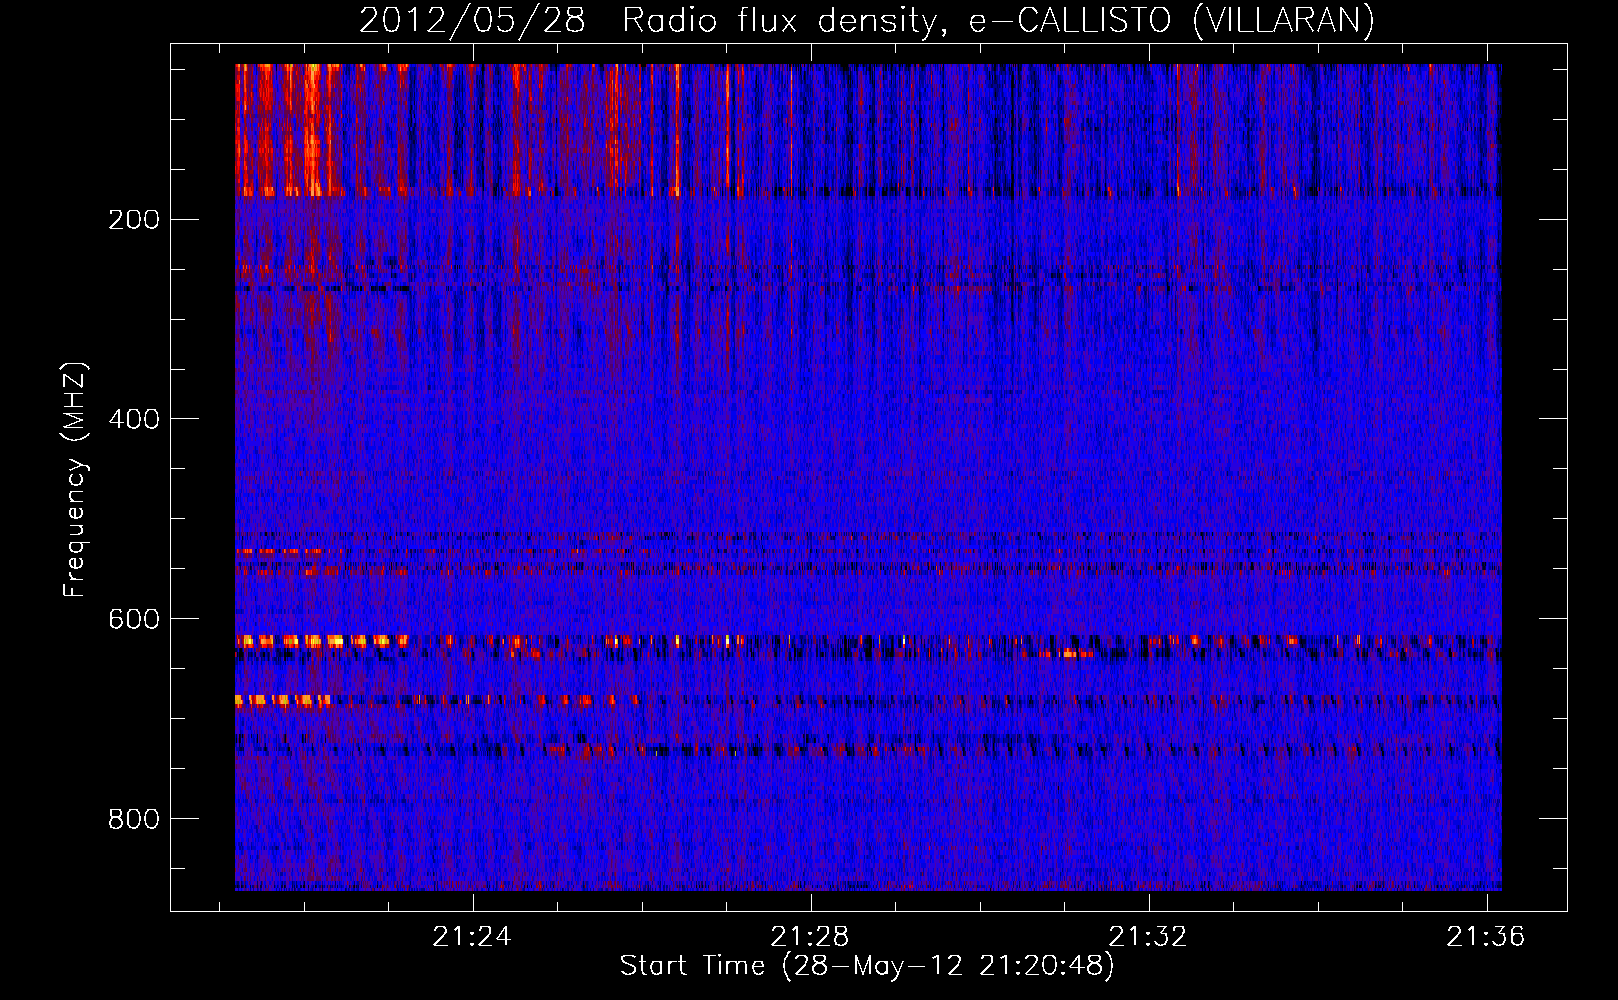The height and width of the screenshot is (1000, 1618).
Task: Click the 800 frequency tick label
Action: click(x=134, y=819)
